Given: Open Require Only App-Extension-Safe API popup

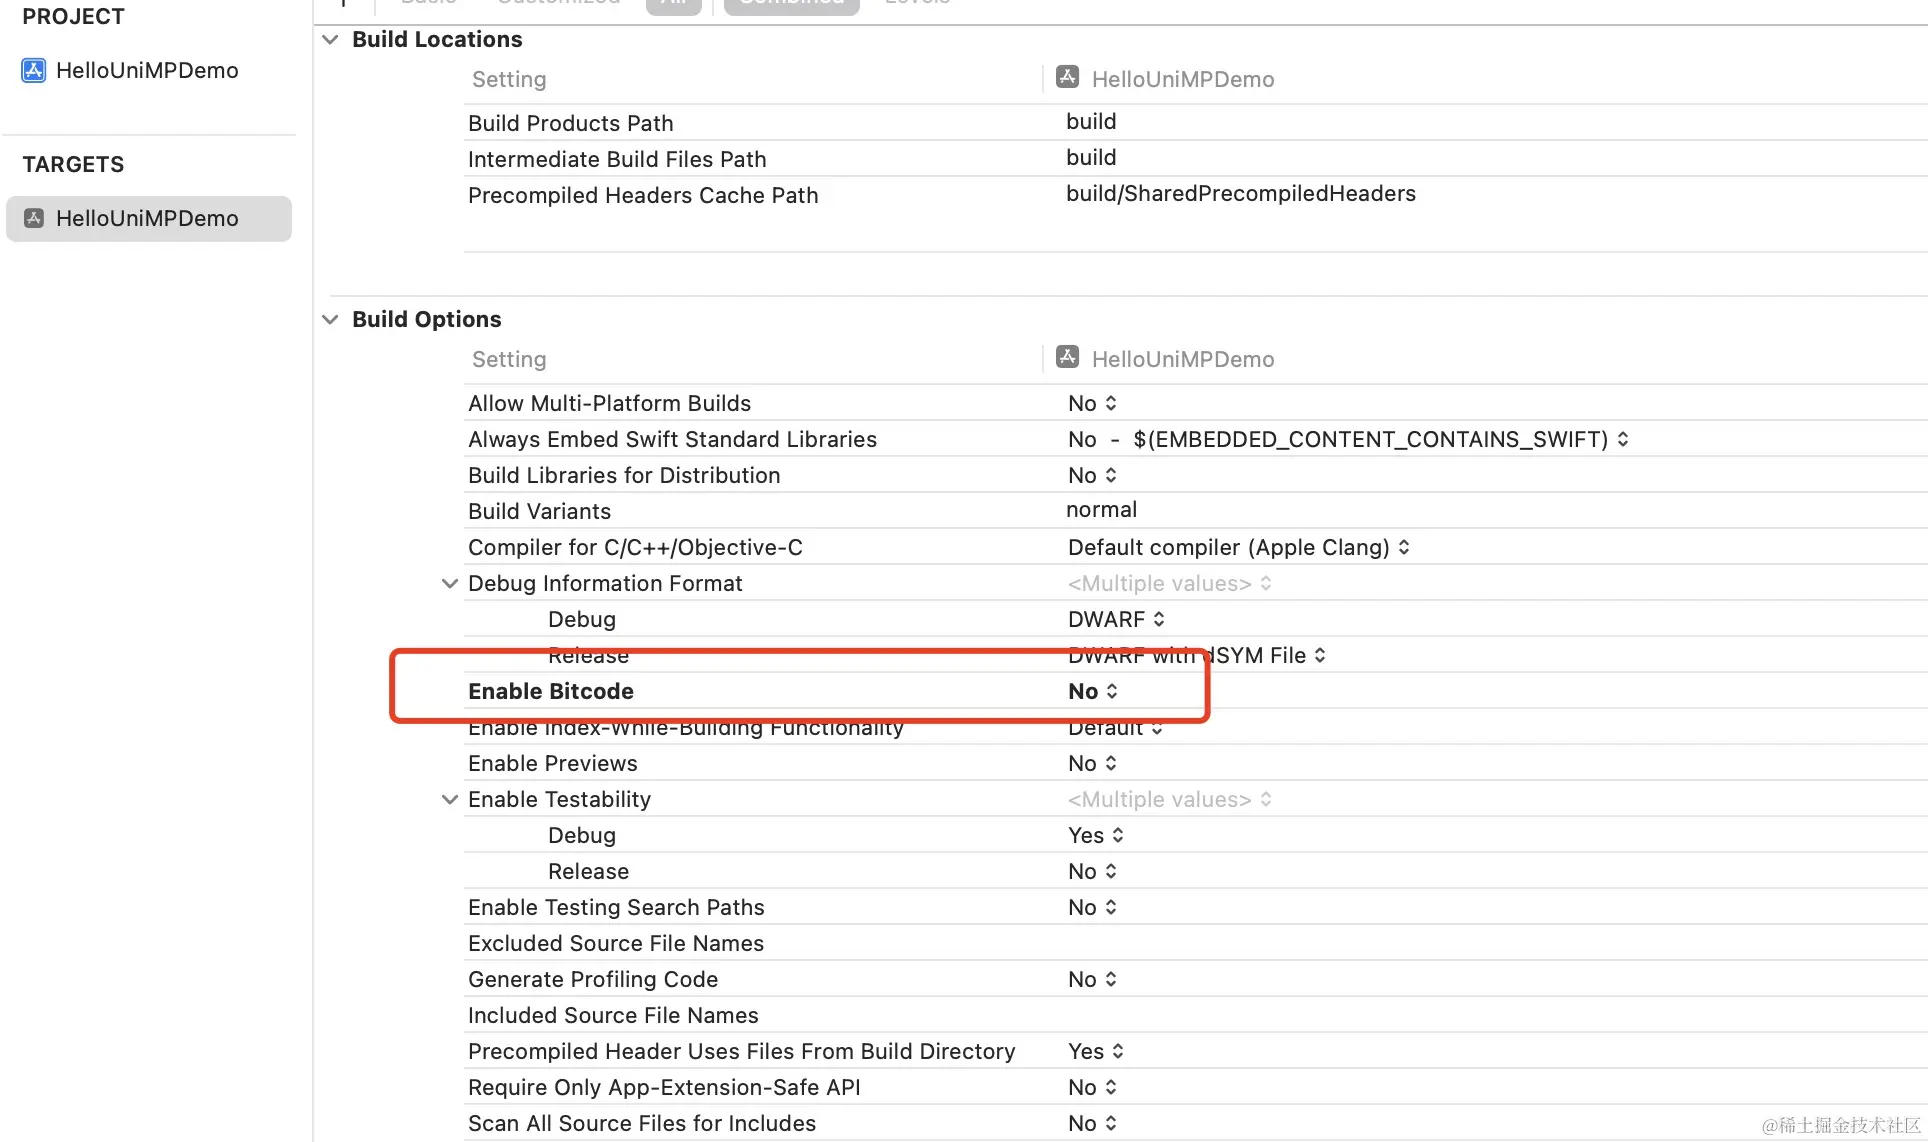Looking at the screenshot, I should 1092,1087.
